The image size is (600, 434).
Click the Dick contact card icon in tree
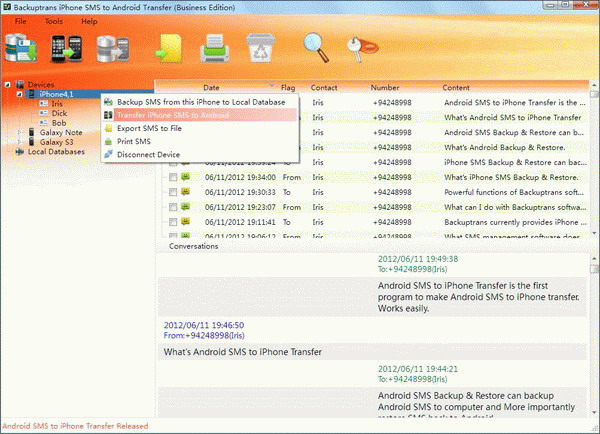(x=44, y=113)
